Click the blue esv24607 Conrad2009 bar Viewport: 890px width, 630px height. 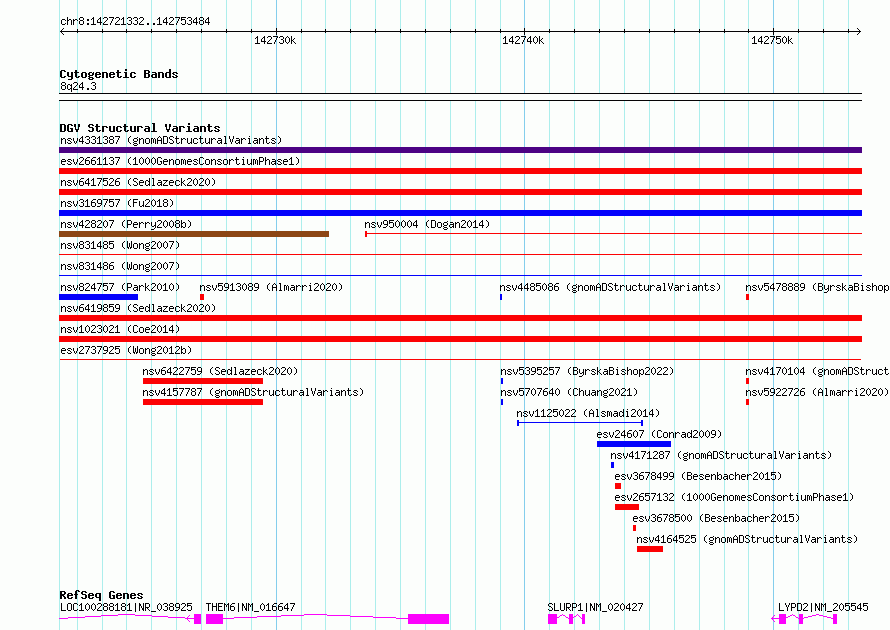pyautogui.click(x=634, y=444)
